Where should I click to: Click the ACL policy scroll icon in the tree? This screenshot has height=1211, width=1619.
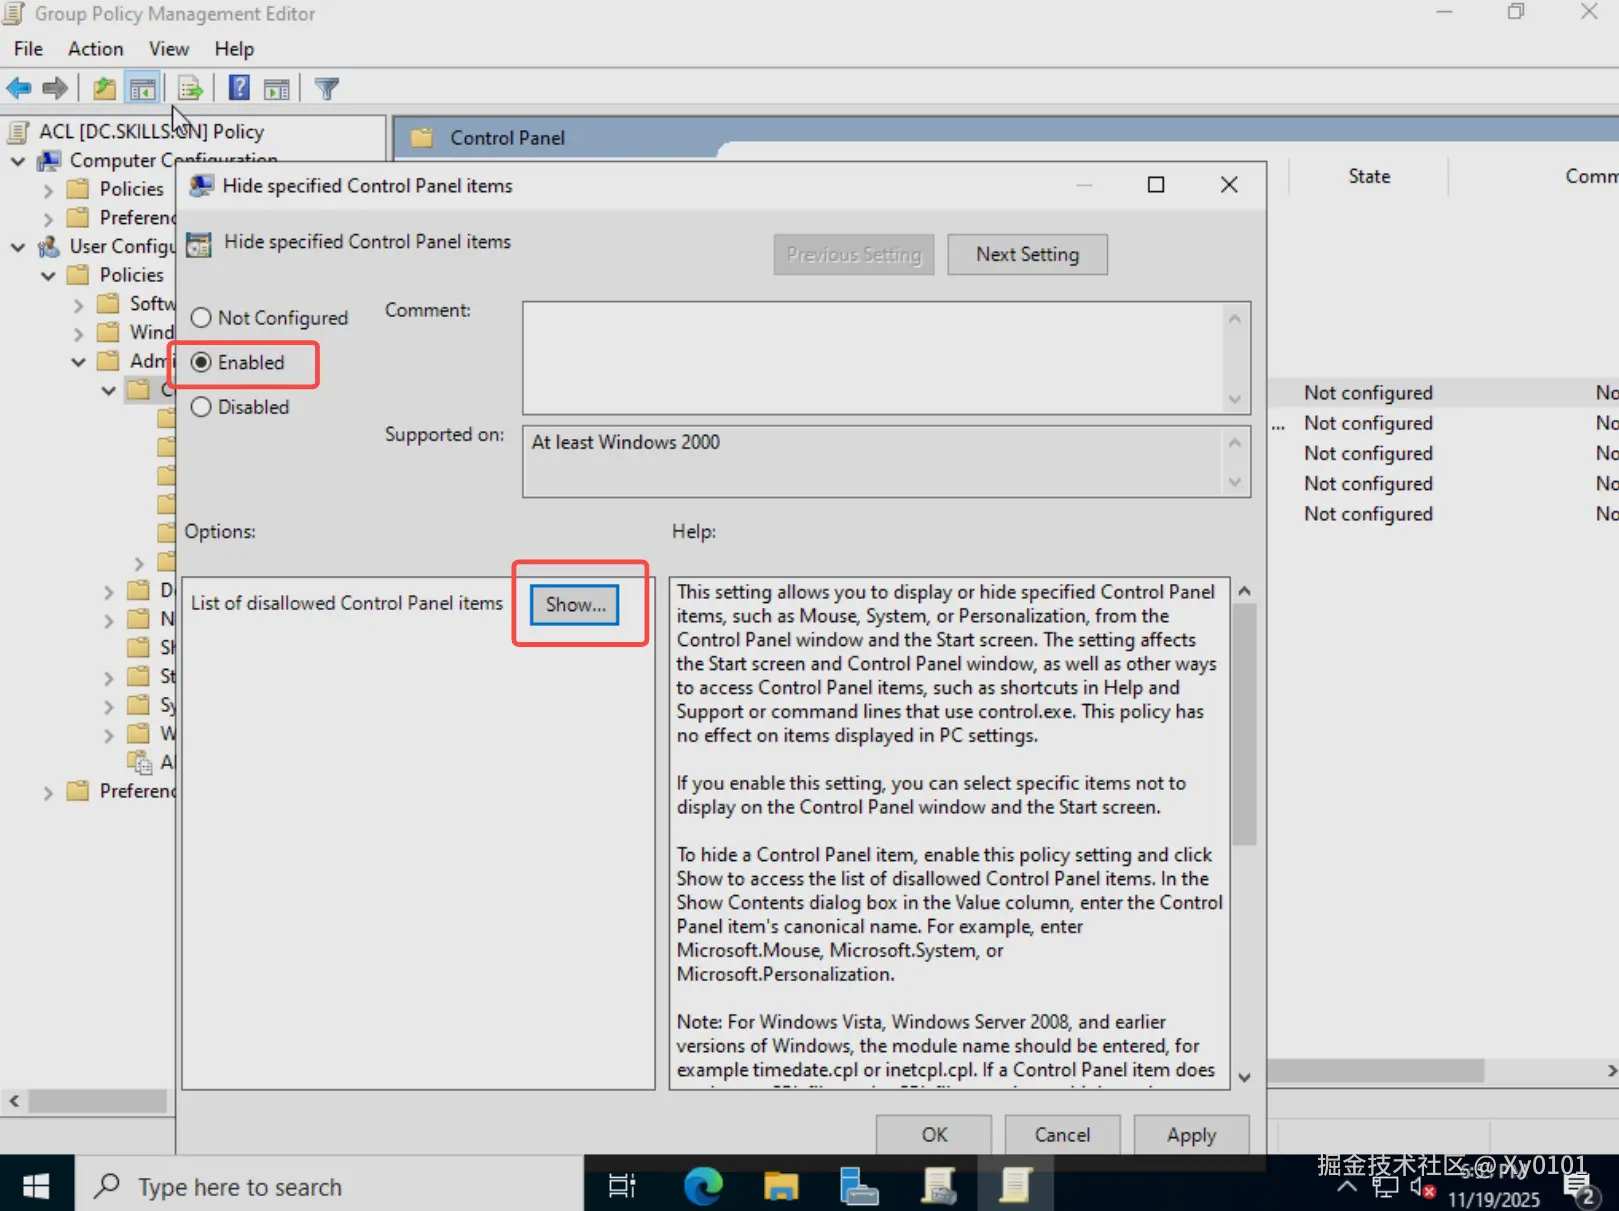17,131
